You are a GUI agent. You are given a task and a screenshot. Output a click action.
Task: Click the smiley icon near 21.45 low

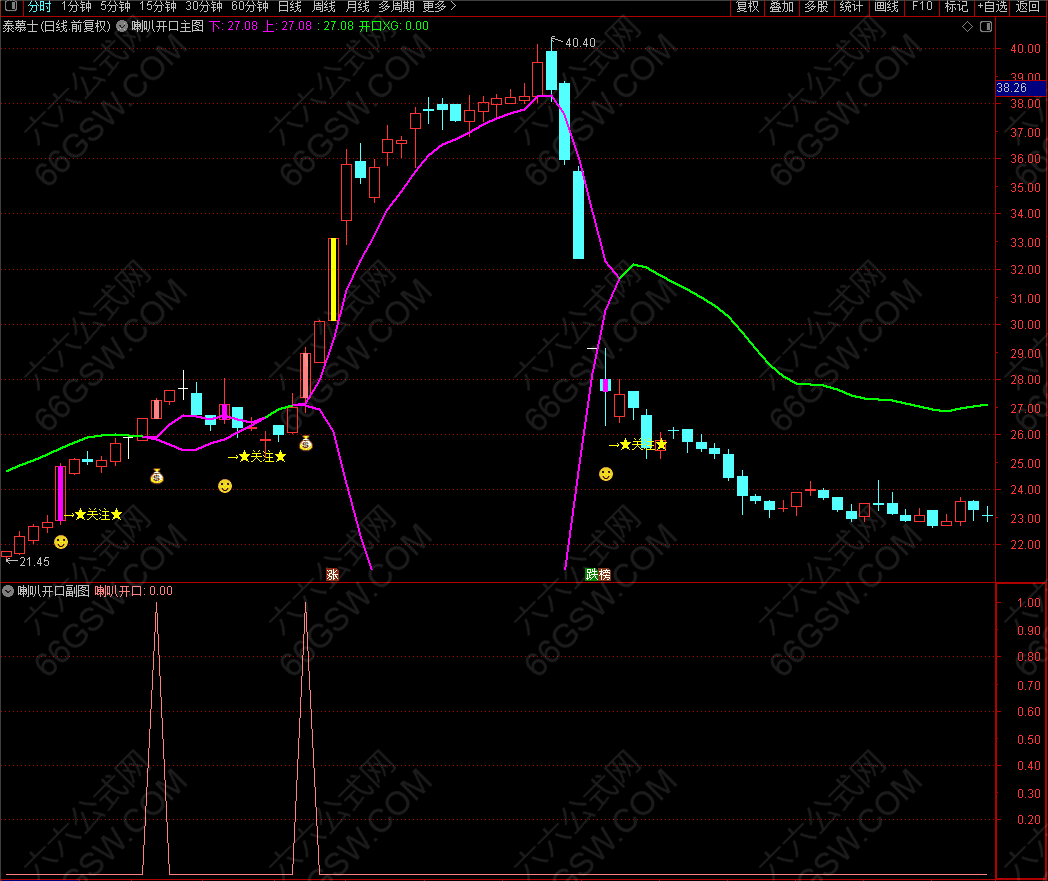(61, 542)
